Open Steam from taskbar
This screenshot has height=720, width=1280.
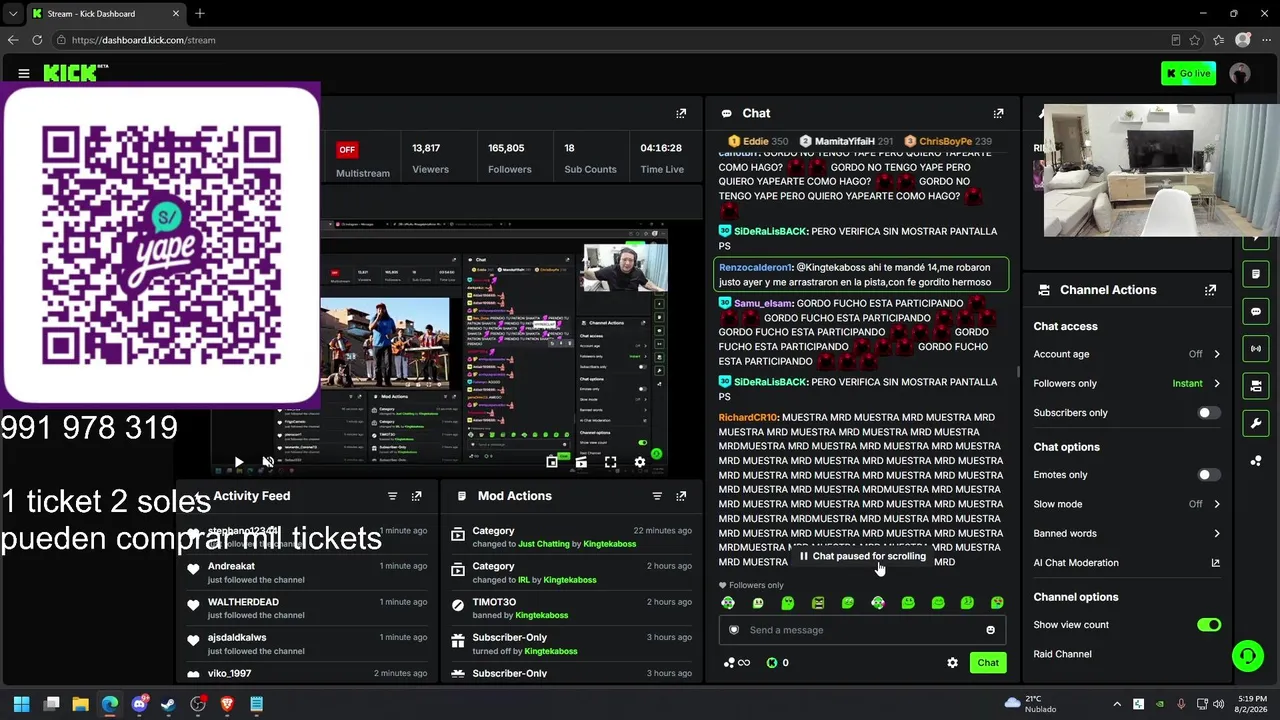[168, 704]
